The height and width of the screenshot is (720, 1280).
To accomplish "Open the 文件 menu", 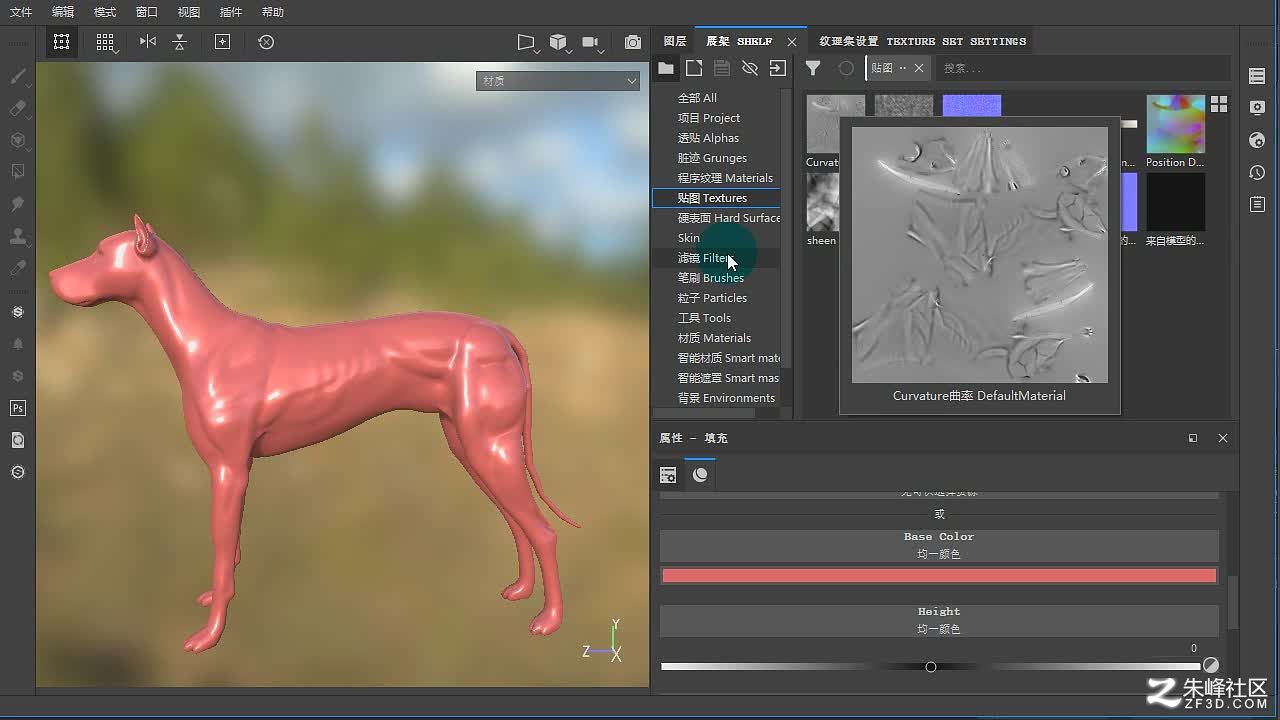I will pos(21,12).
